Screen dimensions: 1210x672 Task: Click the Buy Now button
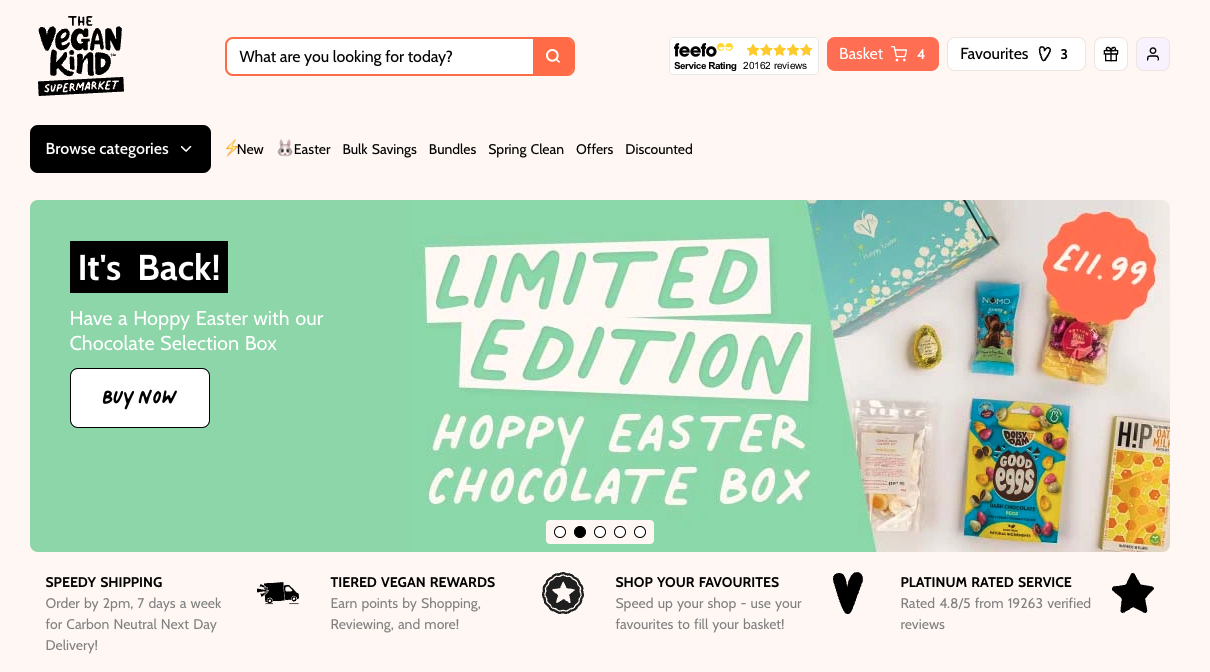(x=140, y=398)
